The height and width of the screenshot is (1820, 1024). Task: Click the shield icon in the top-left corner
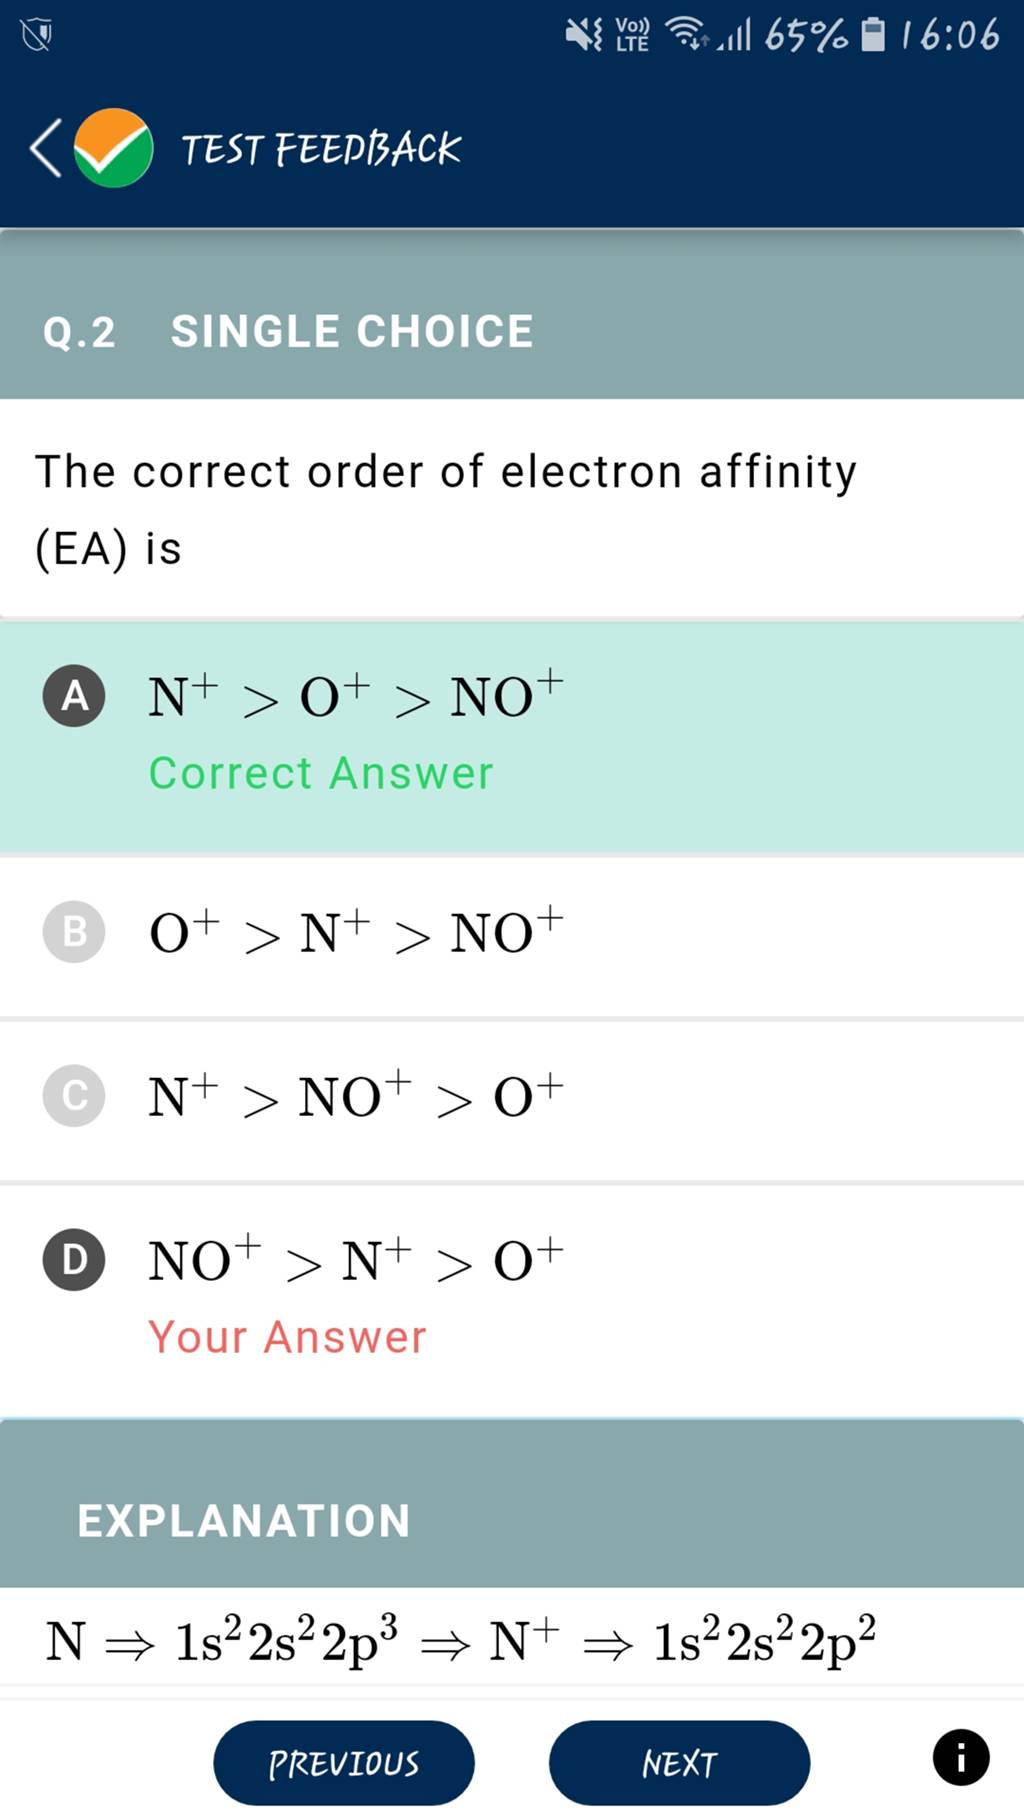click(33, 33)
